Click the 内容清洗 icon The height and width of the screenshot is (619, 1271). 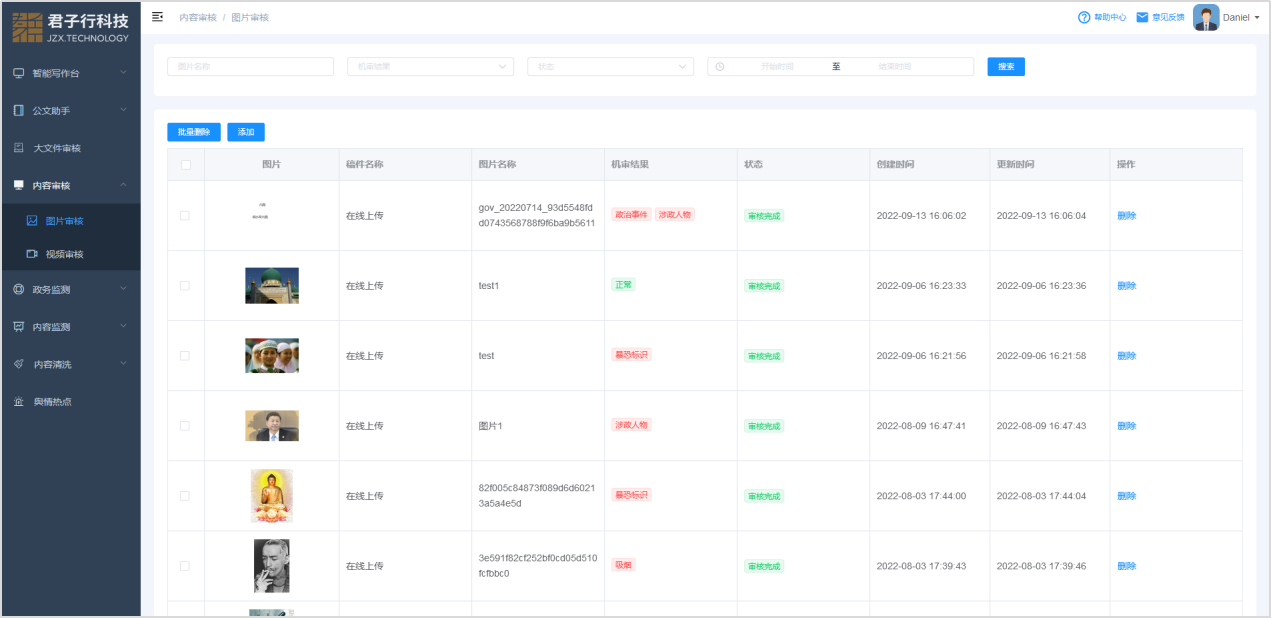tap(19, 364)
